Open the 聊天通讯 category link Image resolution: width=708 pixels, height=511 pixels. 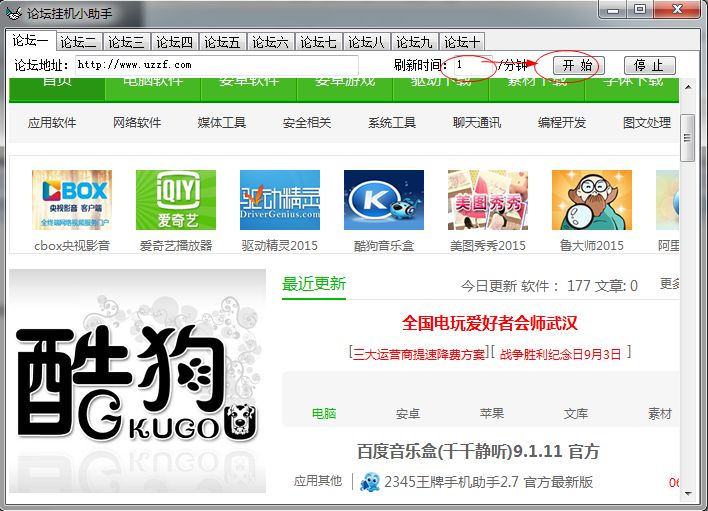click(477, 122)
